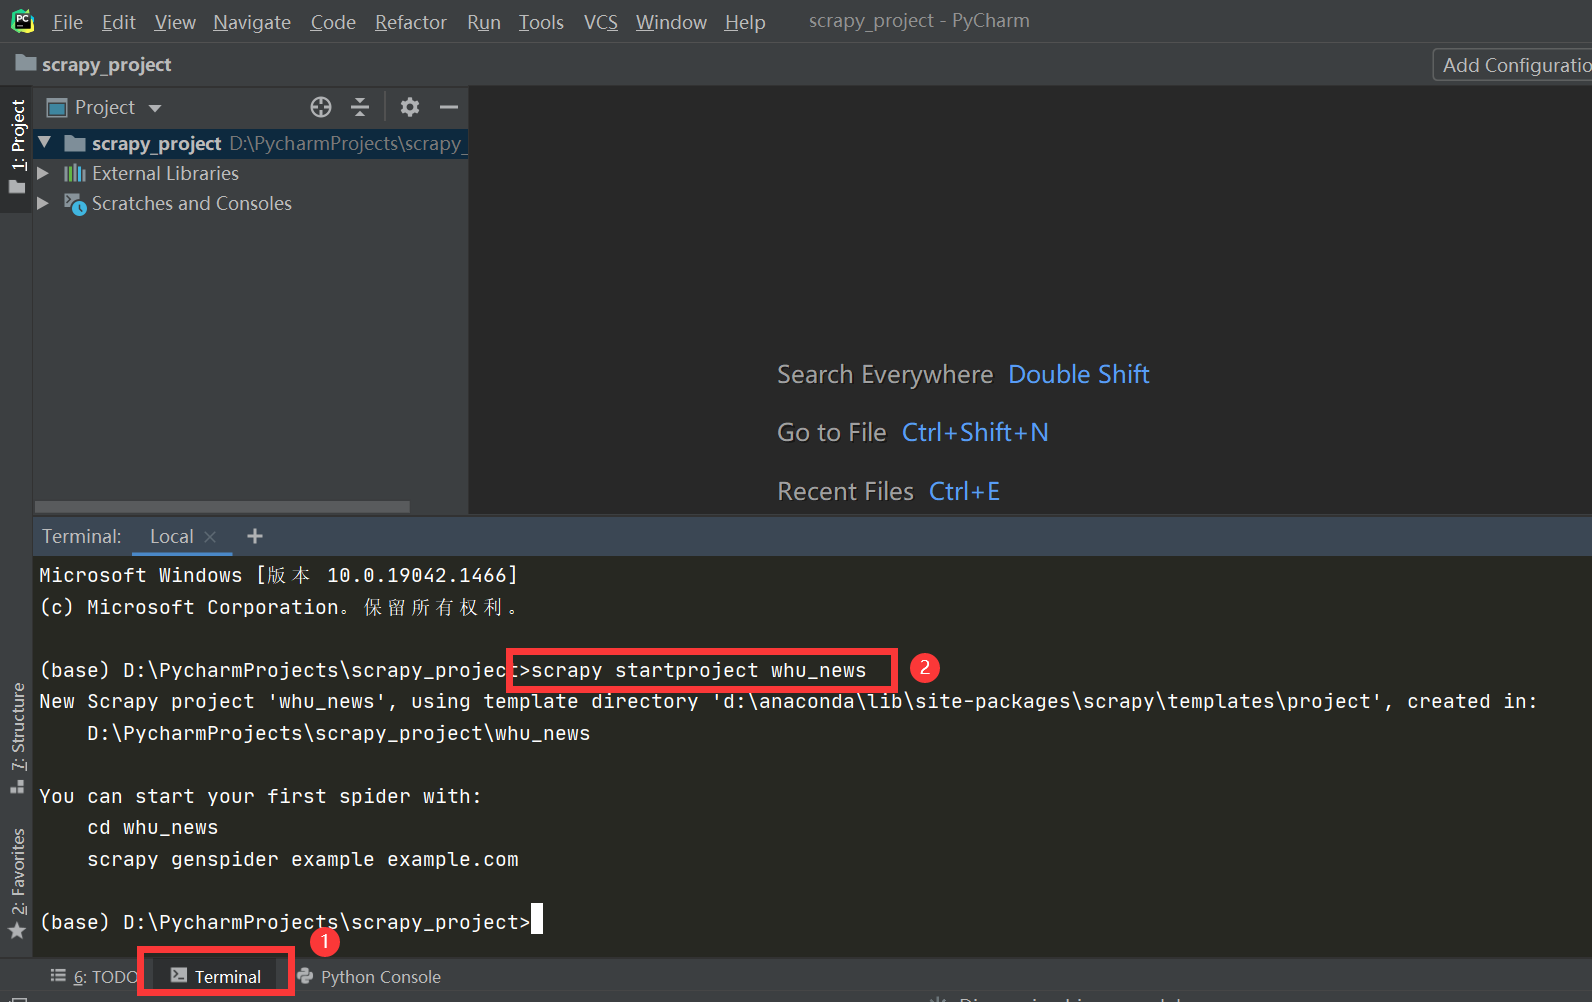
Task: Click the Collapse All icon in Project panel
Action: coord(360,107)
